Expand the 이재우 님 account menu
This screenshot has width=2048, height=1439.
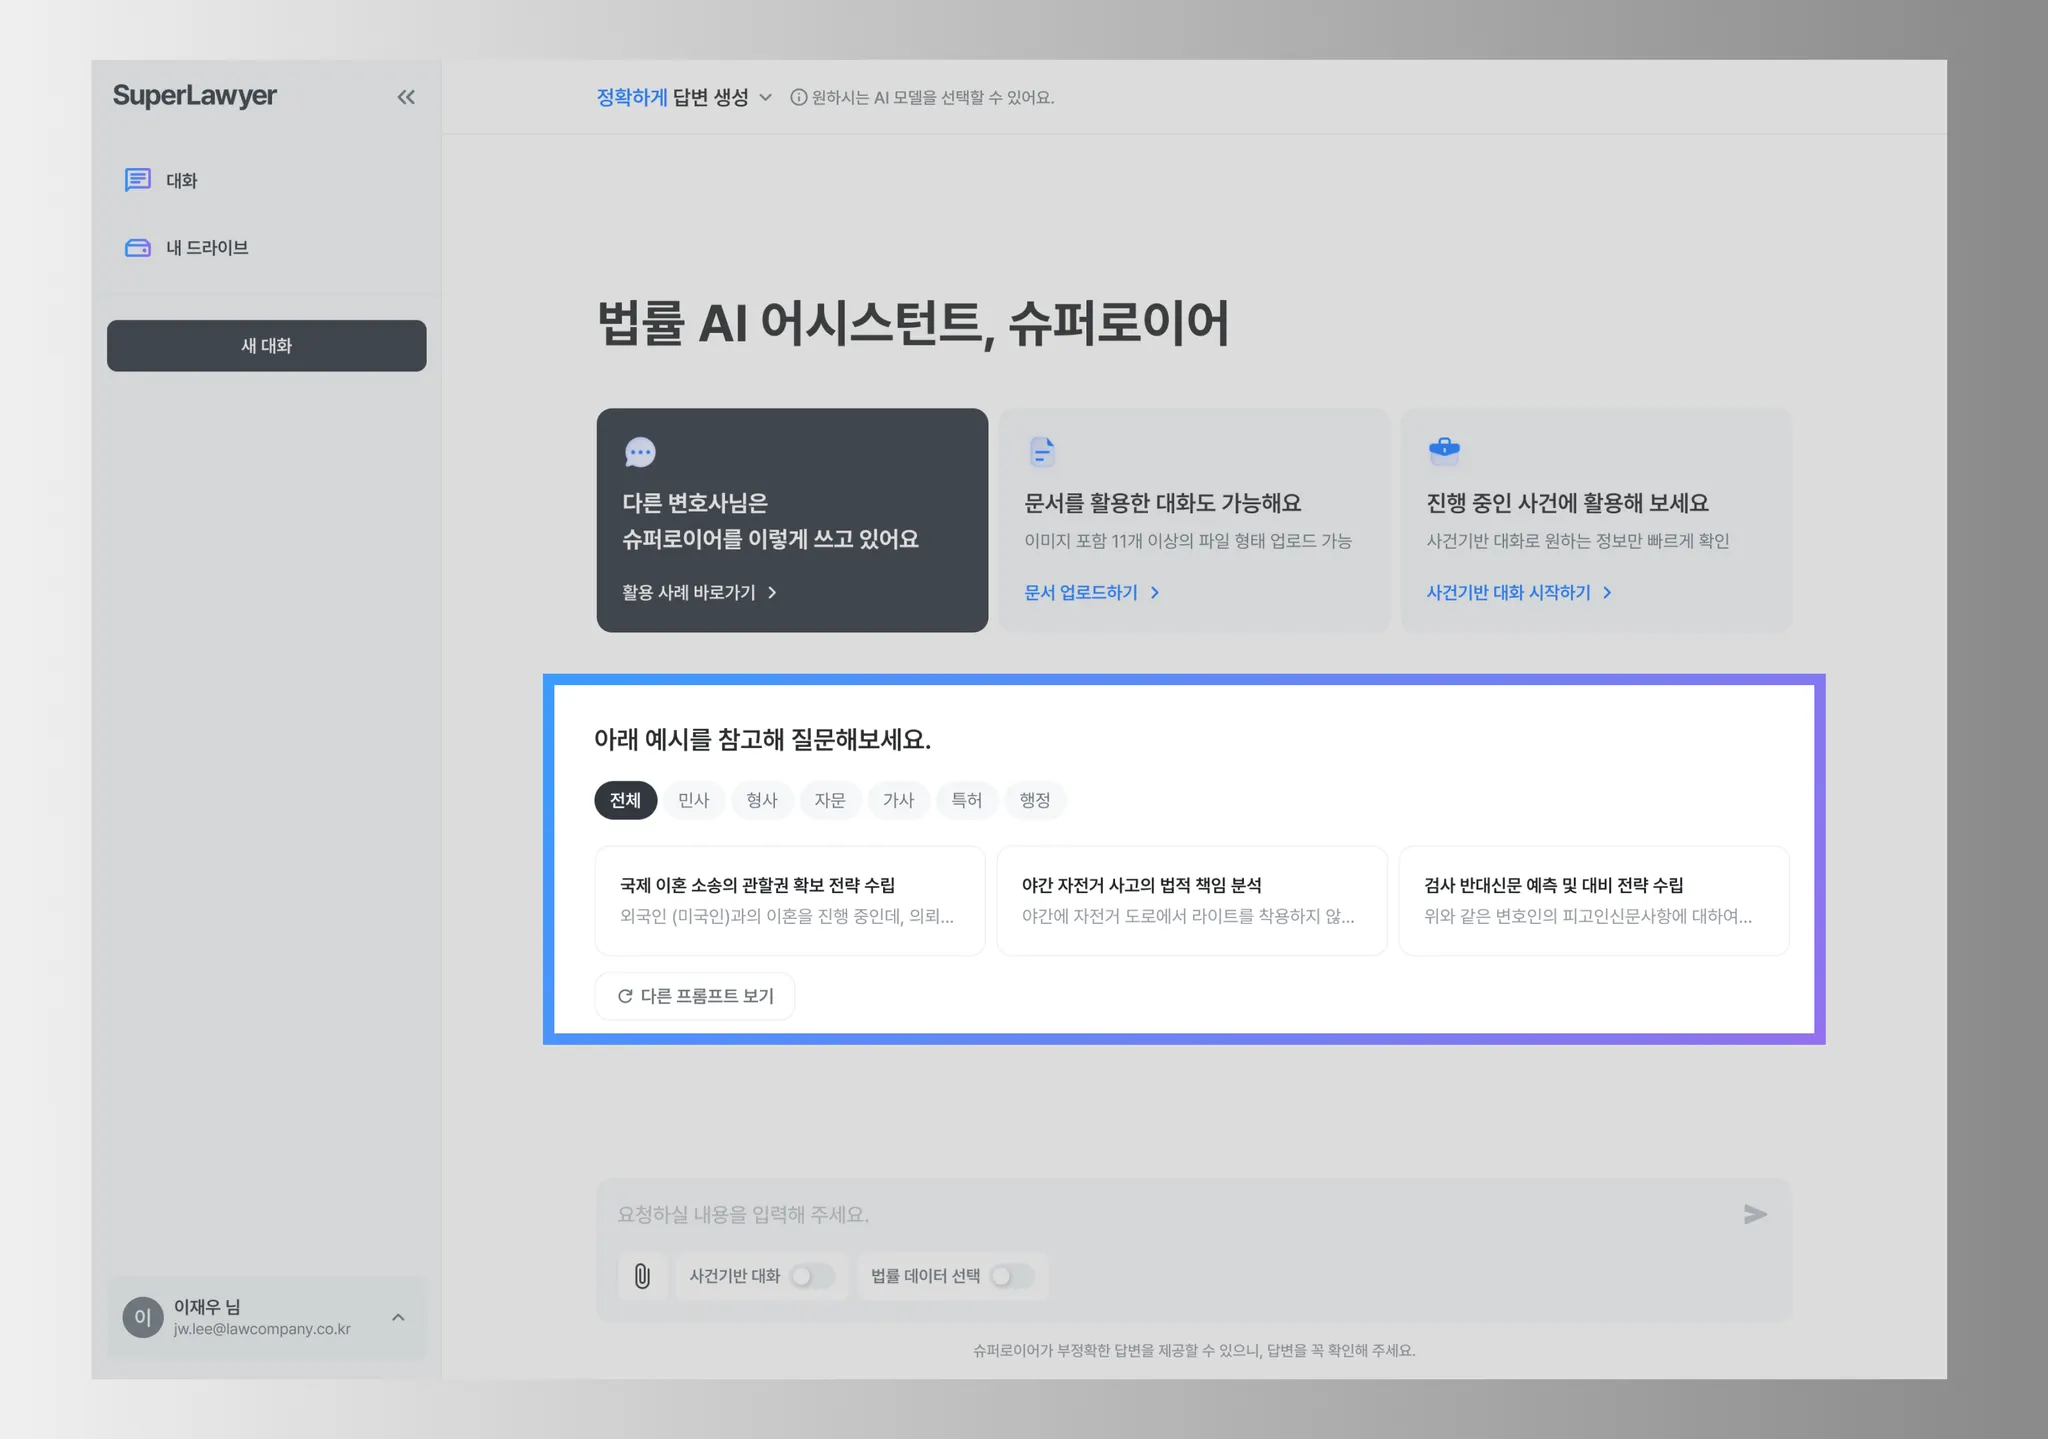tap(398, 1317)
